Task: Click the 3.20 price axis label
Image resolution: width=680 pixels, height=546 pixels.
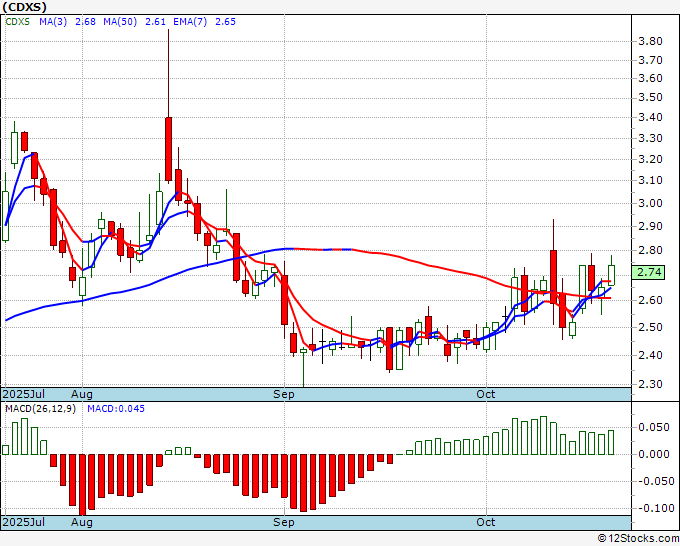Action: coord(651,159)
